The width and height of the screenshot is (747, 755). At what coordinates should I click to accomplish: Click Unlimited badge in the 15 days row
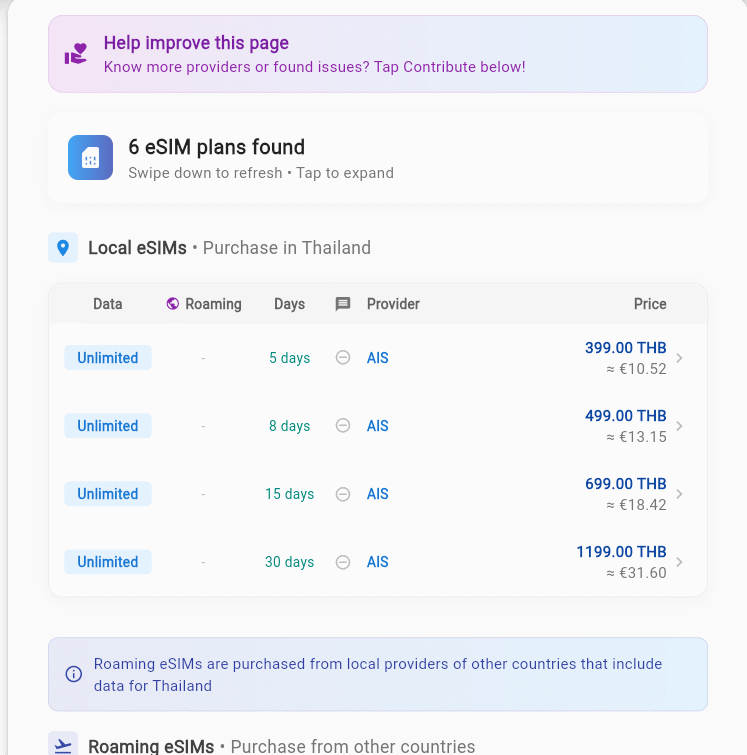coord(108,494)
